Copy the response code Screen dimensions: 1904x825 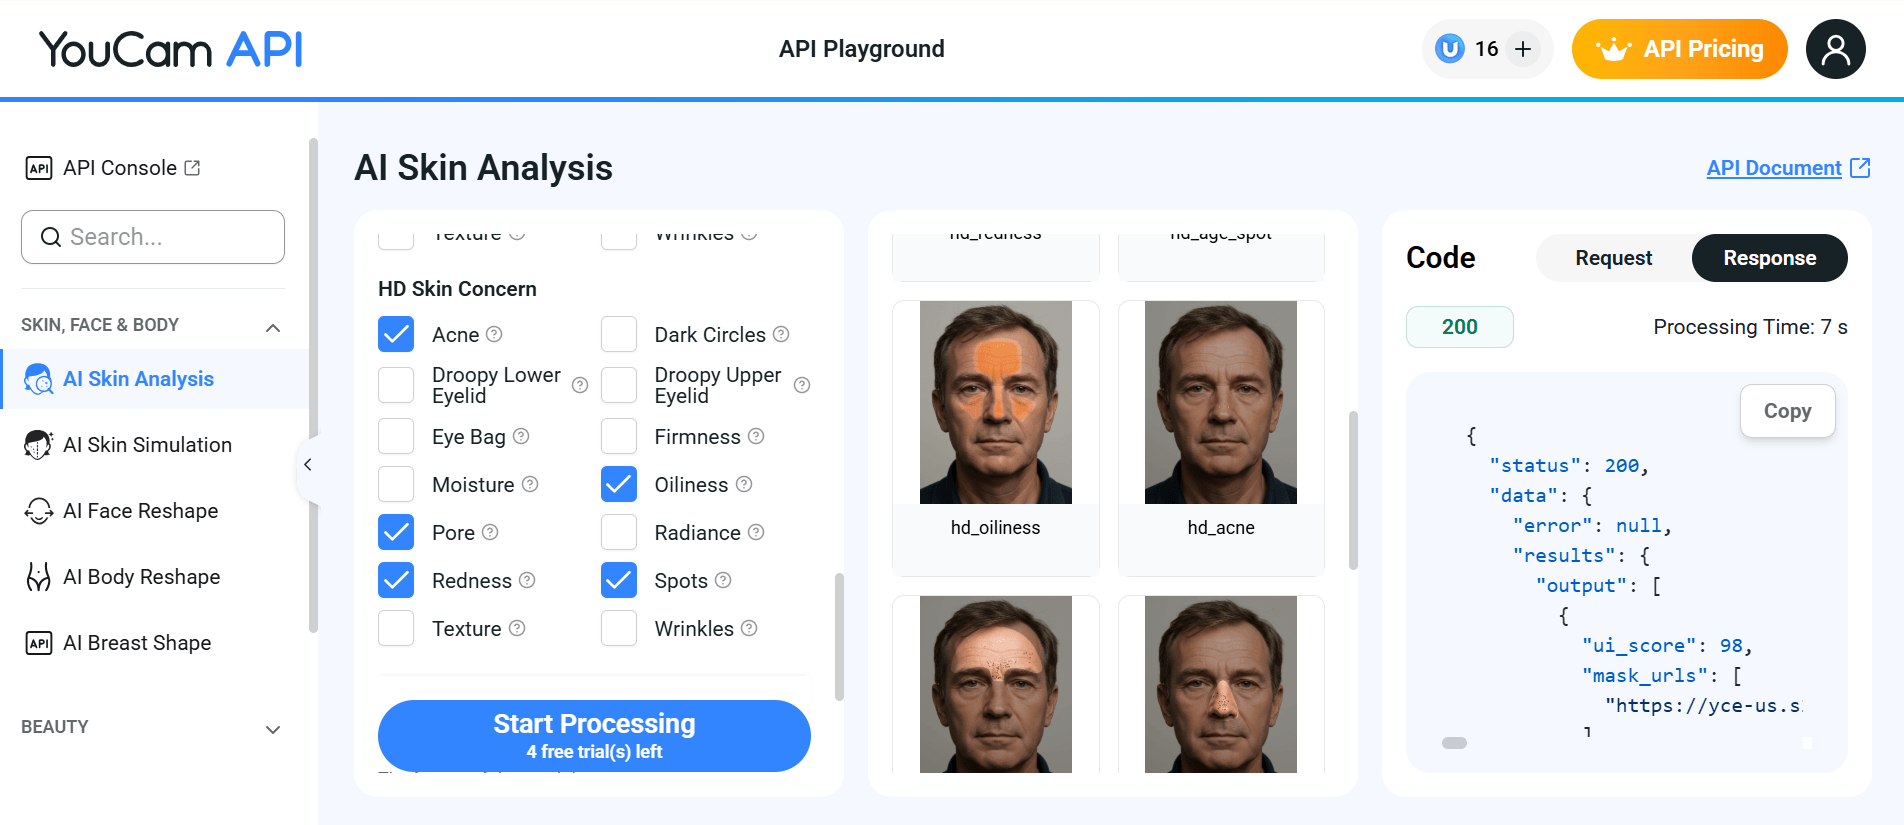tap(1787, 411)
